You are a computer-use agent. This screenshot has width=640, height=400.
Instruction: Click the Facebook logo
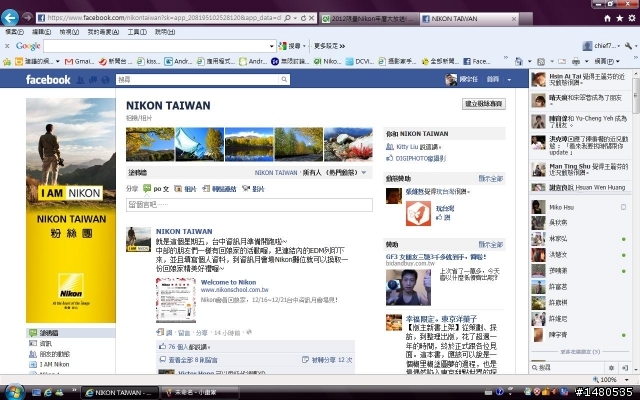(48, 80)
